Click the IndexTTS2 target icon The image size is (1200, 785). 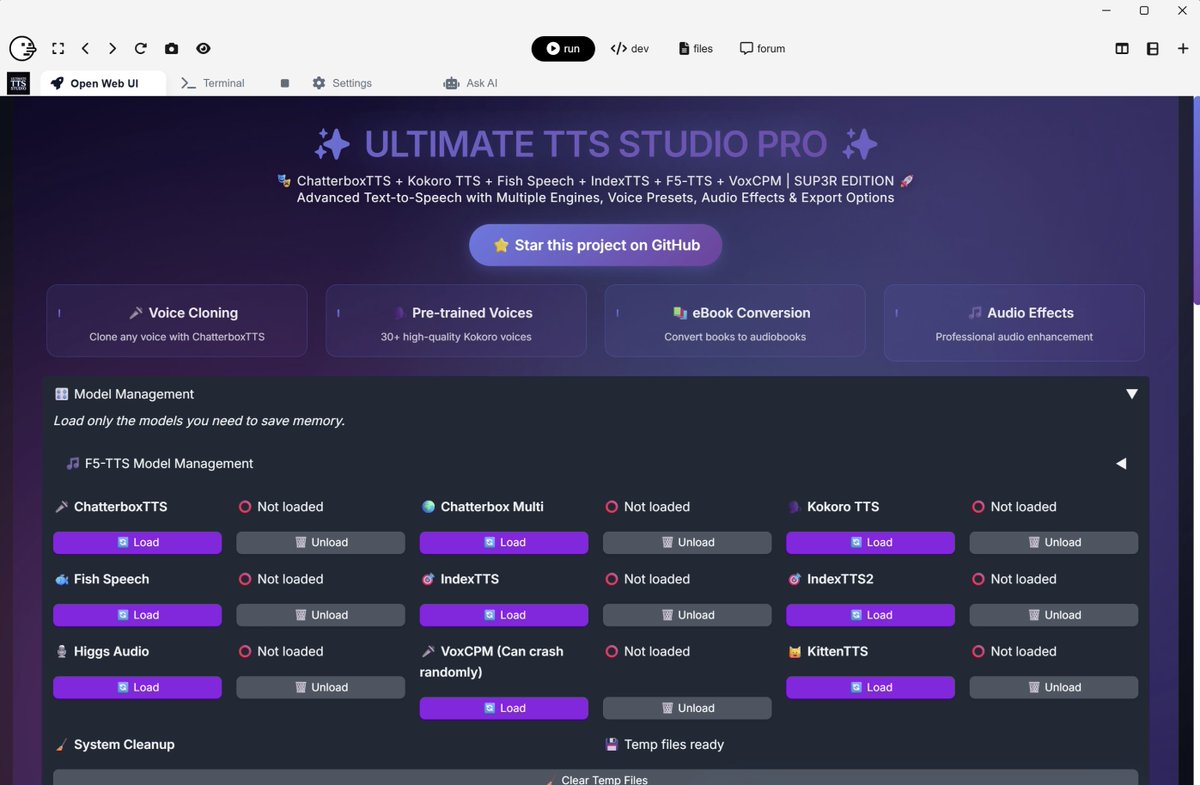click(795, 579)
